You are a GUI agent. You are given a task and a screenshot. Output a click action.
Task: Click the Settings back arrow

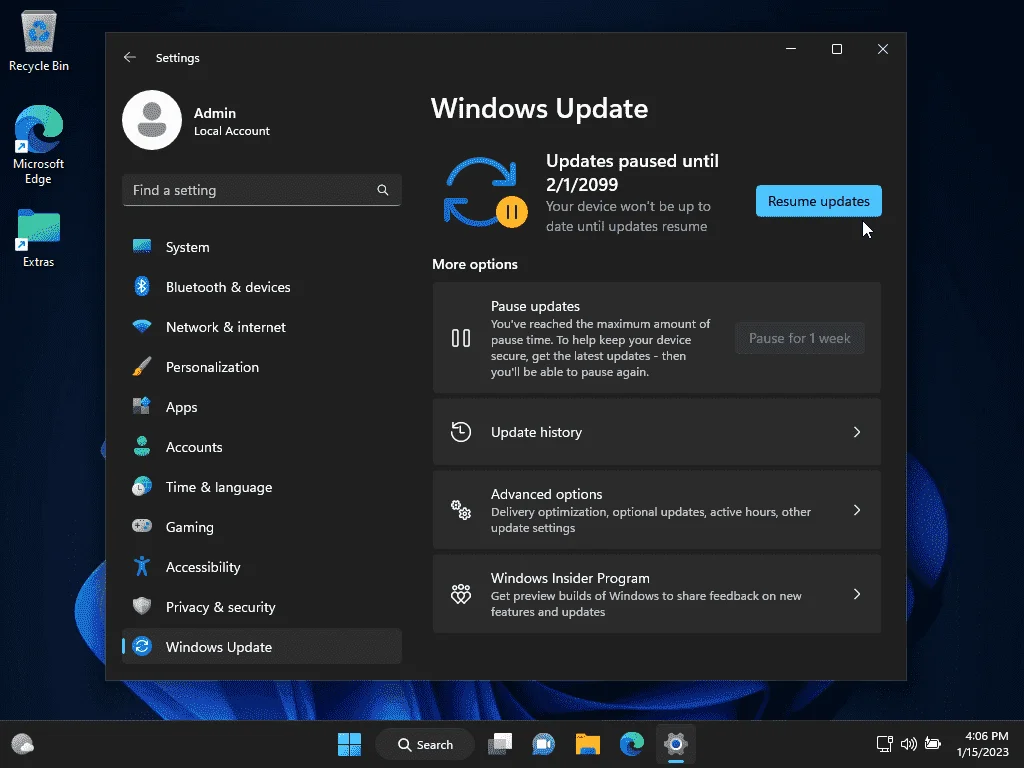[x=130, y=57]
